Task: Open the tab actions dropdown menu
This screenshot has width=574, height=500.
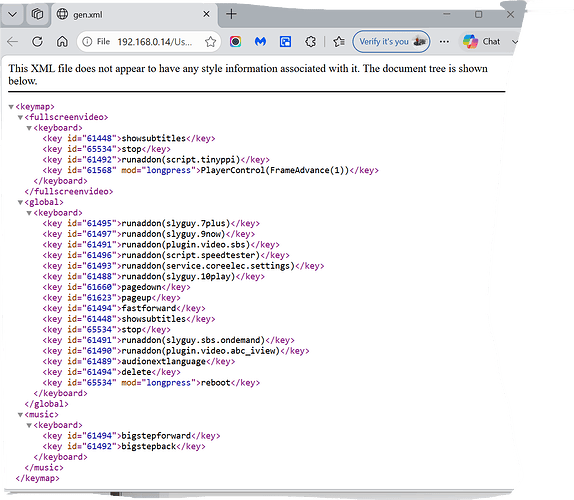Action: click(x=12, y=15)
